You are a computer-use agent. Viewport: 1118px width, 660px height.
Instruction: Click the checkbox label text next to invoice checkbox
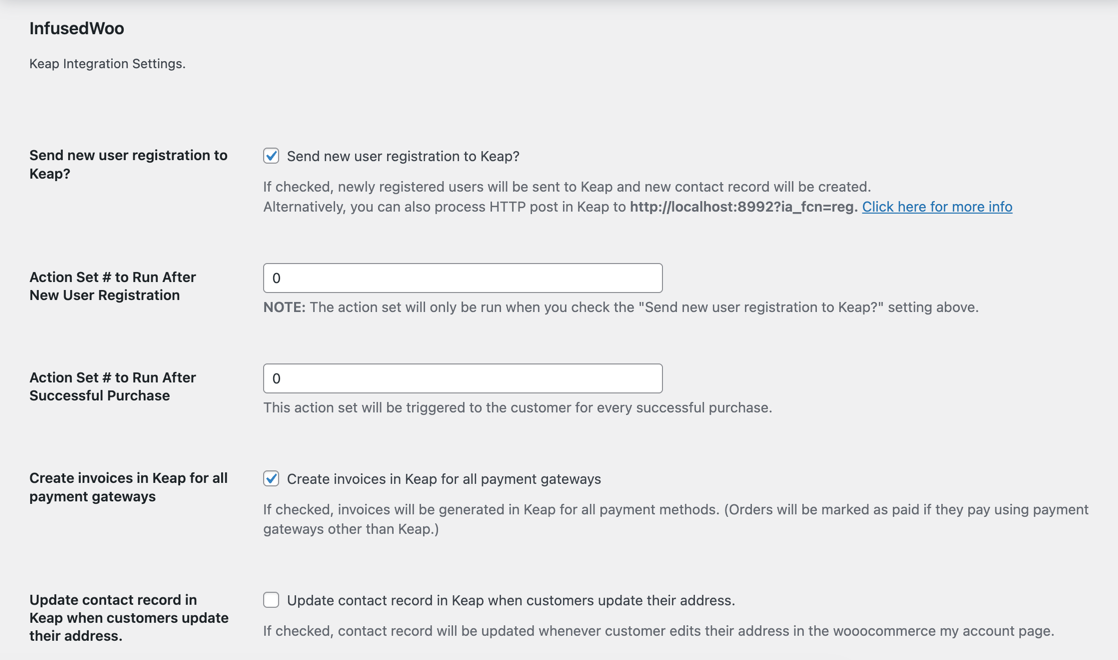coord(443,478)
